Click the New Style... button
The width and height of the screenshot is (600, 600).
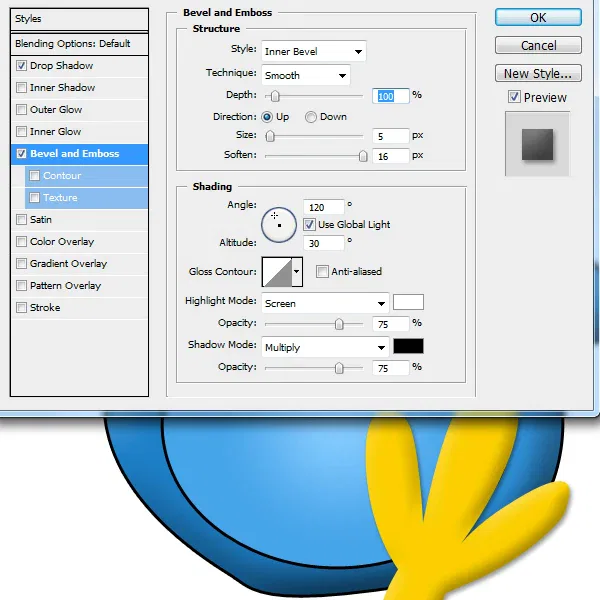[538, 73]
